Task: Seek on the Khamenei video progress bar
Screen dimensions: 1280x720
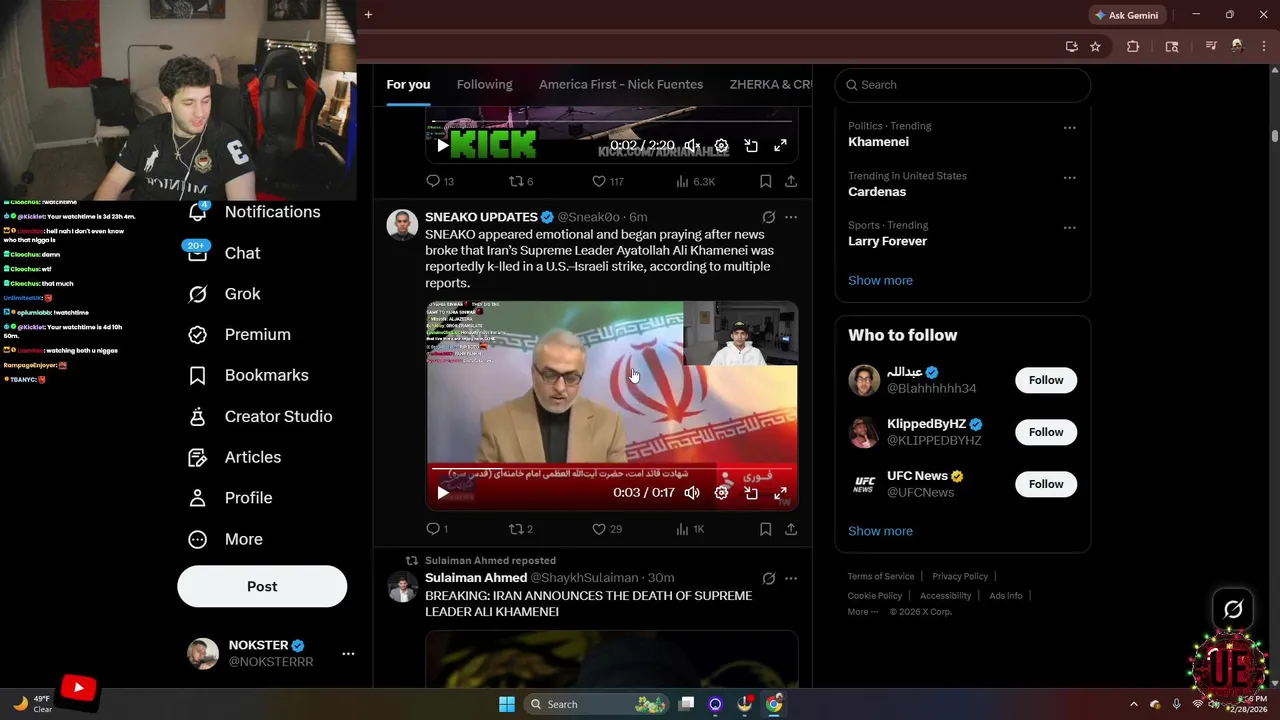Action: pyautogui.click(x=612, y=468)
